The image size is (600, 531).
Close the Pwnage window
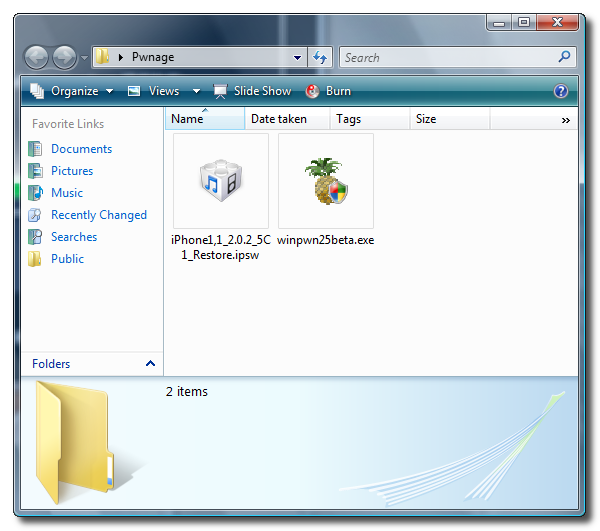(558, 22)
